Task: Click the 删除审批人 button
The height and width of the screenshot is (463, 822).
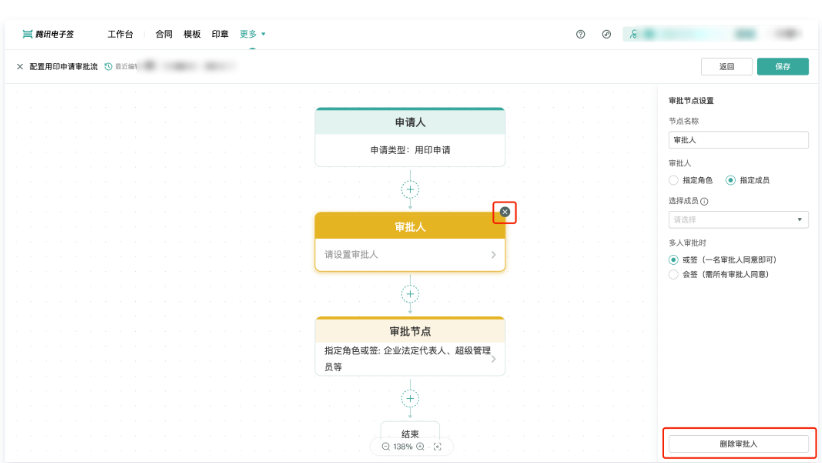Action: tap(738, 444)
